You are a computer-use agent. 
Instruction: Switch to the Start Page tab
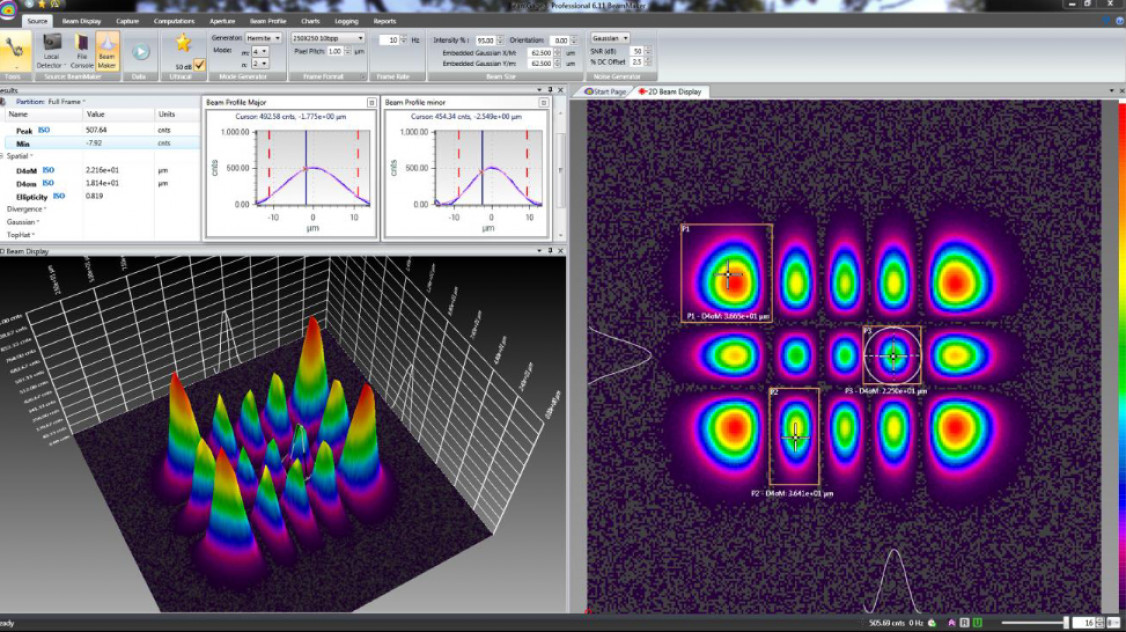coord(605,91)
